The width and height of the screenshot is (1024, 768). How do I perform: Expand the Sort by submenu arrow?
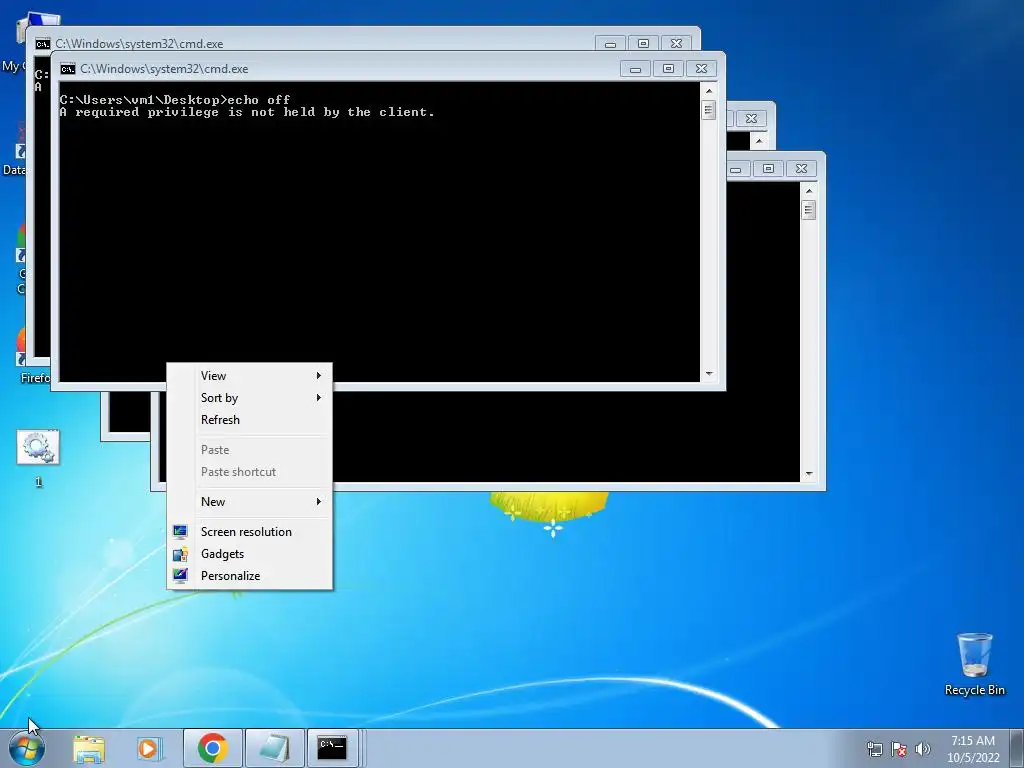point(319,398)
